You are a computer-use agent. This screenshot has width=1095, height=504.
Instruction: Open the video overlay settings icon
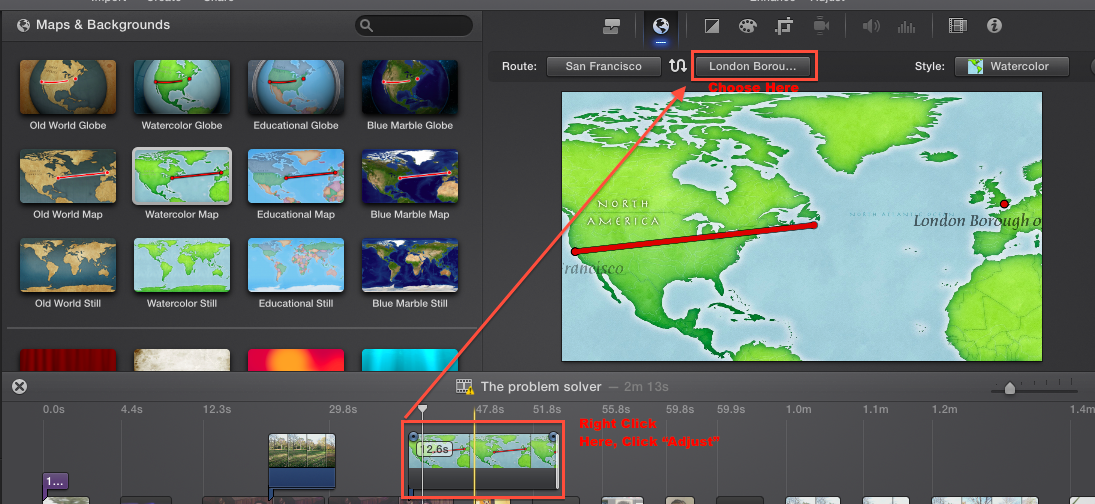pyautogui.click(x=611, y=27)
